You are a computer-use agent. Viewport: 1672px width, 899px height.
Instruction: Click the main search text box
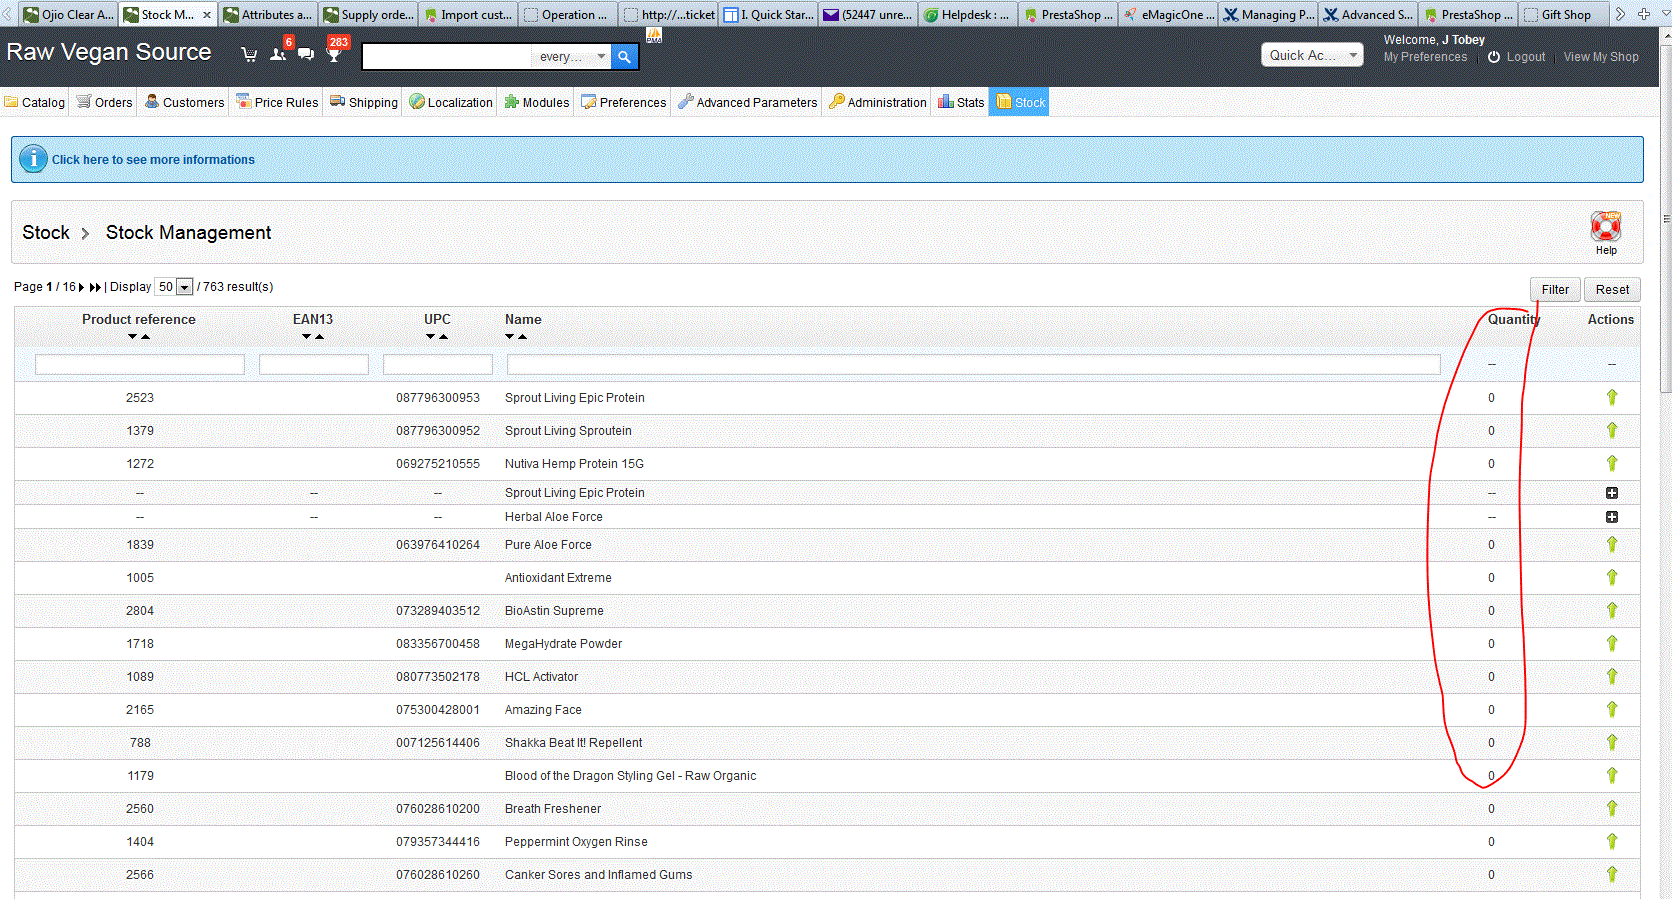tap(447, 57)
